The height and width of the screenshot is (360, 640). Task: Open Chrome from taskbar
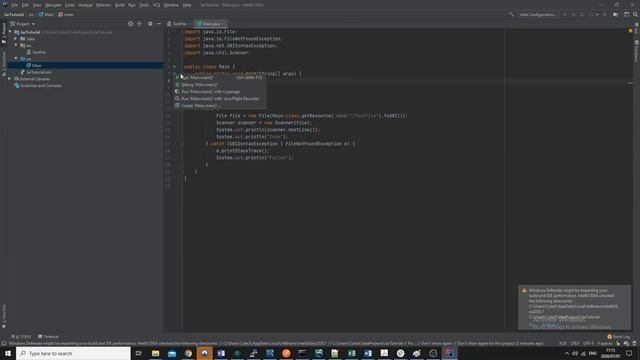188,353
